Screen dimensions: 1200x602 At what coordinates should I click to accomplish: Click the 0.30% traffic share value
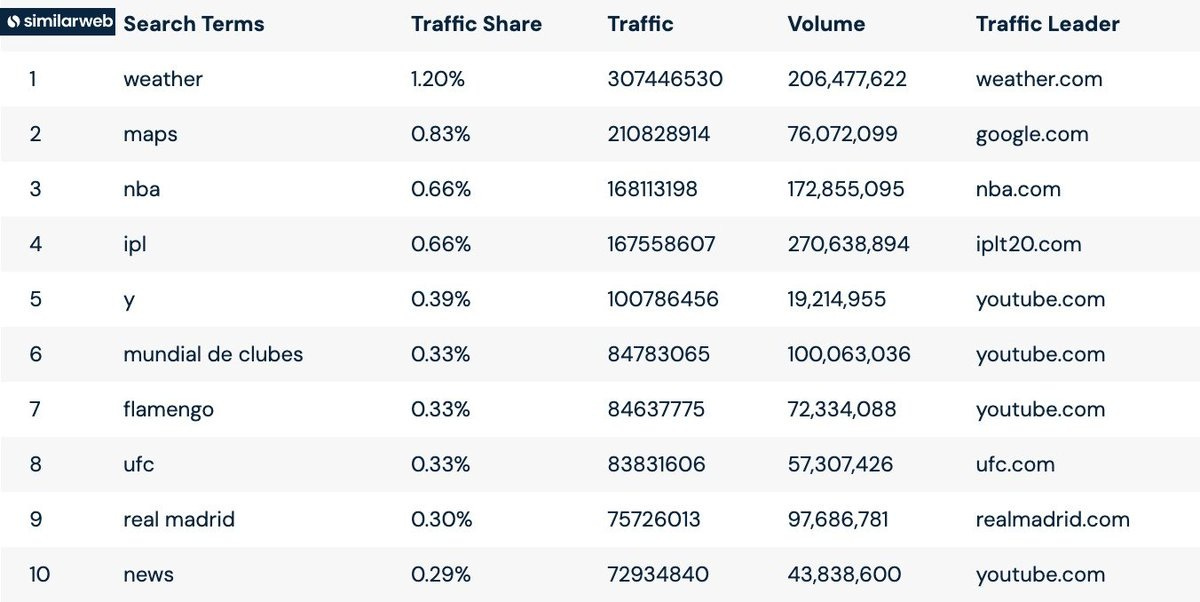click(x=440, y=519)
